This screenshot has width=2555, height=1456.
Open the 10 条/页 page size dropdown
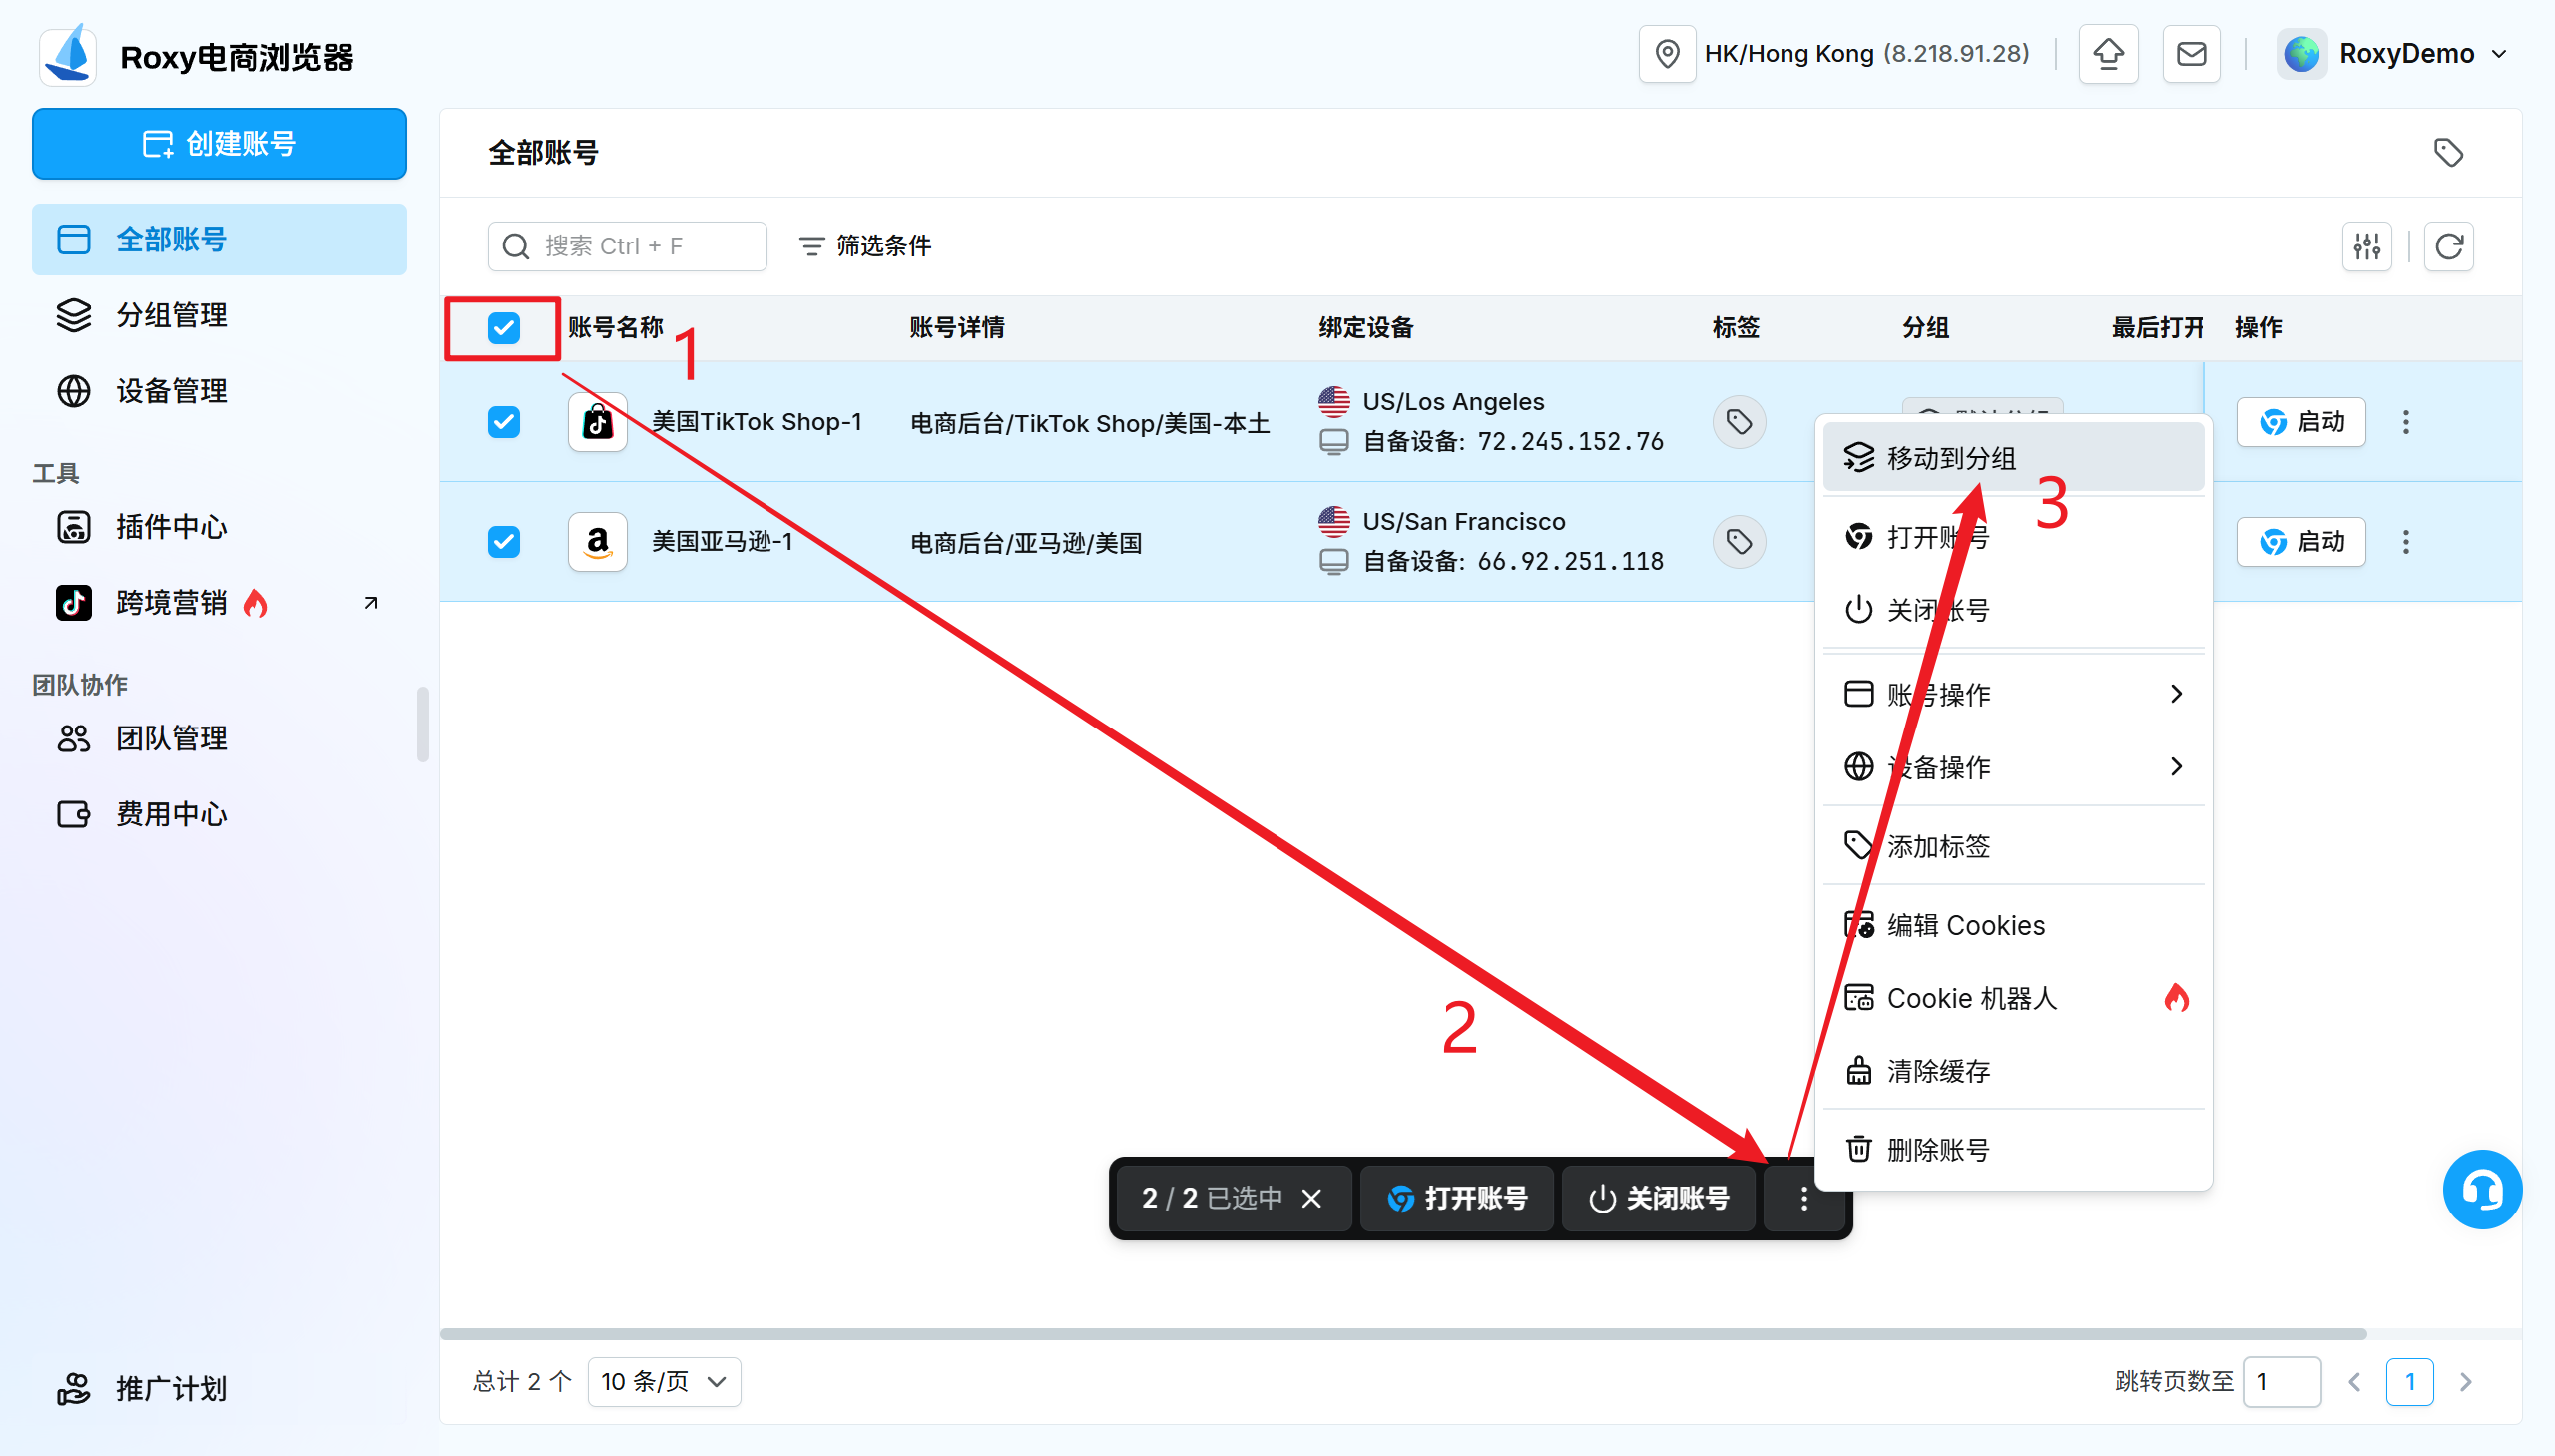point(664,1382)
